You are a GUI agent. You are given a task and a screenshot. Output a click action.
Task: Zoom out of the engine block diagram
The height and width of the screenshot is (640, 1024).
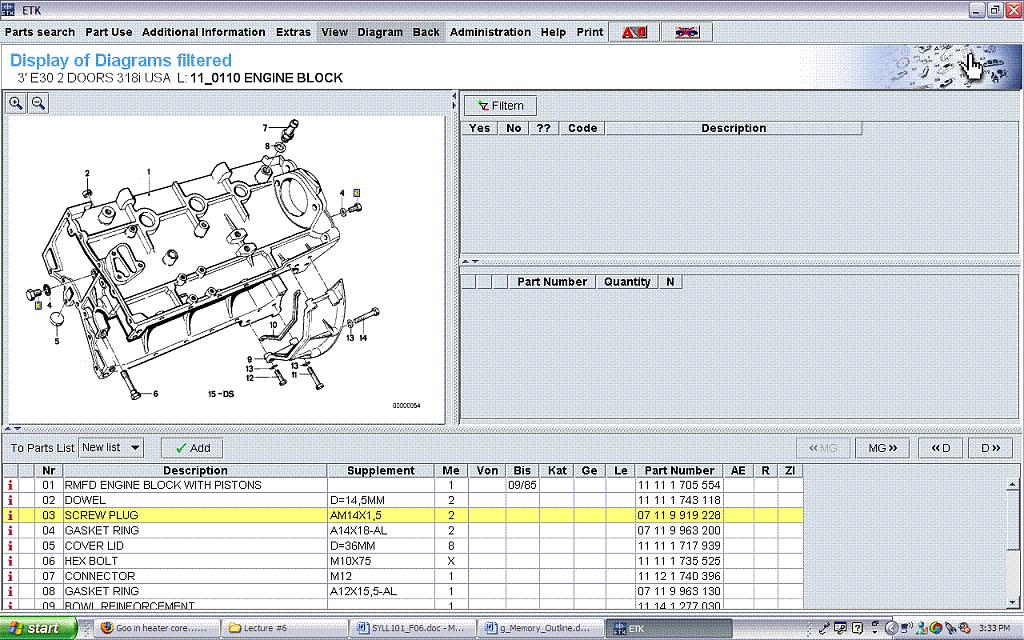click(x=38, y=103)
